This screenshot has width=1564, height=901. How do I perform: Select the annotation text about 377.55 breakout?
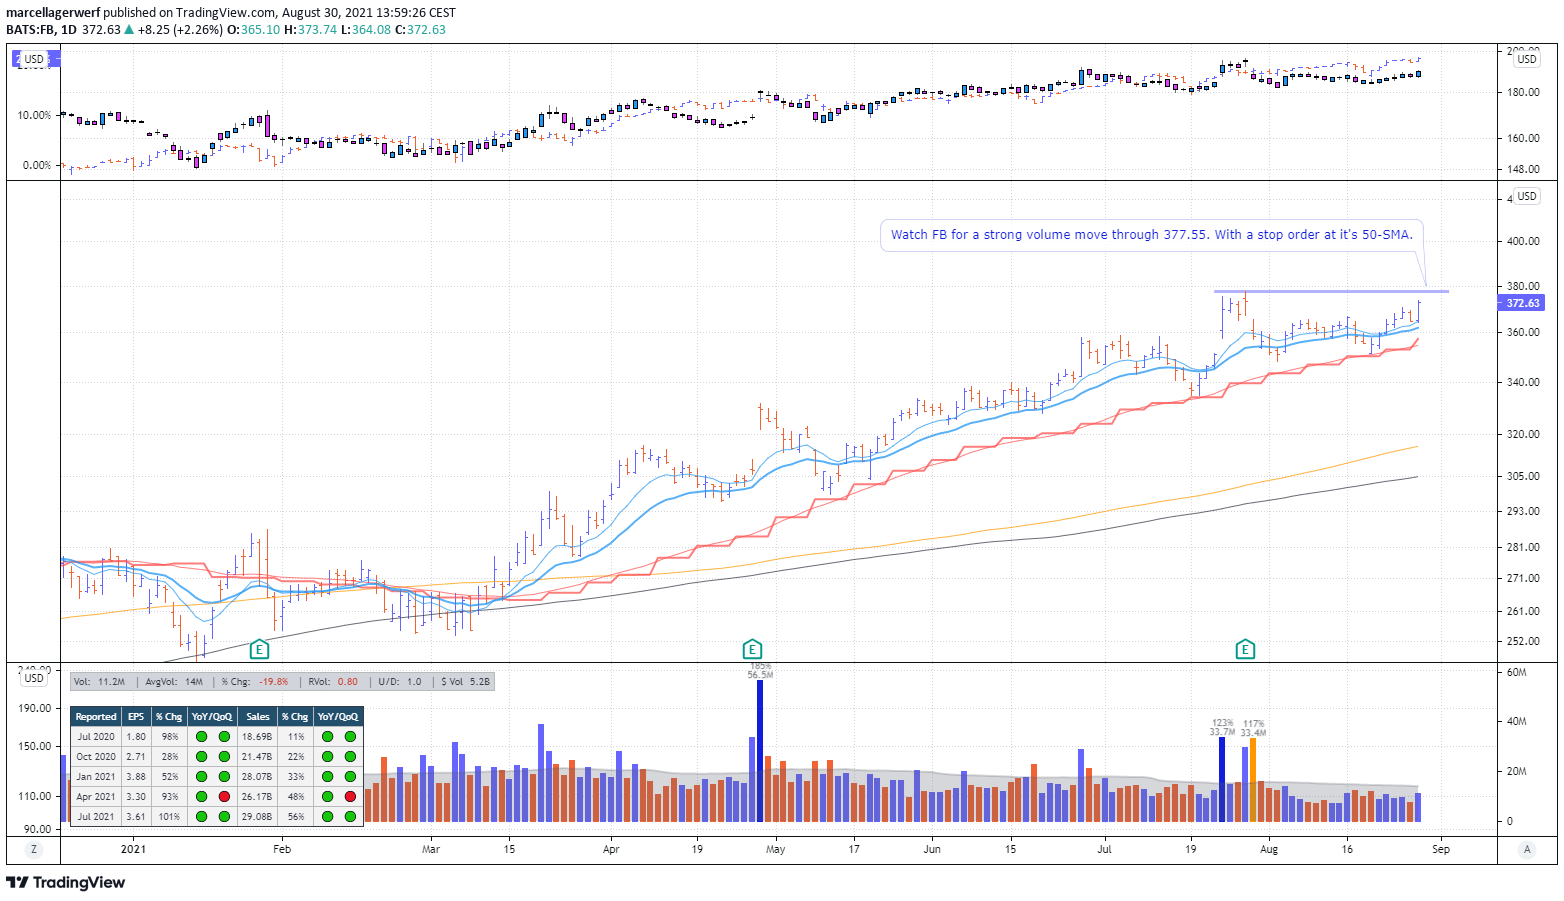click(x=1152, y=235)
